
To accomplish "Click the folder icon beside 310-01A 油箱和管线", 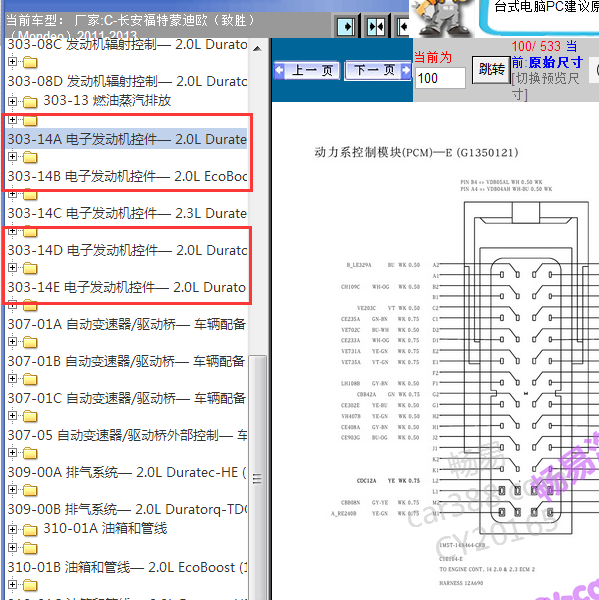I will point(30,530).
